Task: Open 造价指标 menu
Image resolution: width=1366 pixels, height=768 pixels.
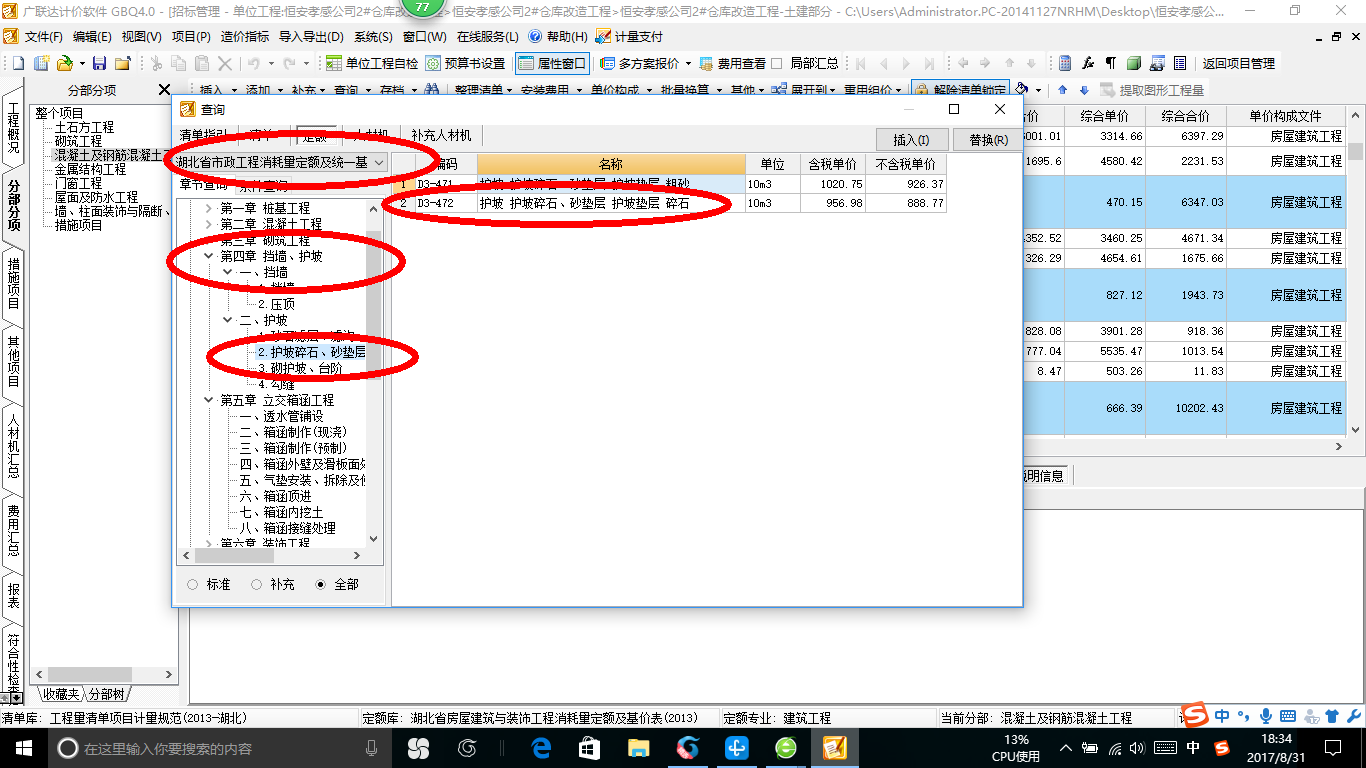Action: pos(244,36)
